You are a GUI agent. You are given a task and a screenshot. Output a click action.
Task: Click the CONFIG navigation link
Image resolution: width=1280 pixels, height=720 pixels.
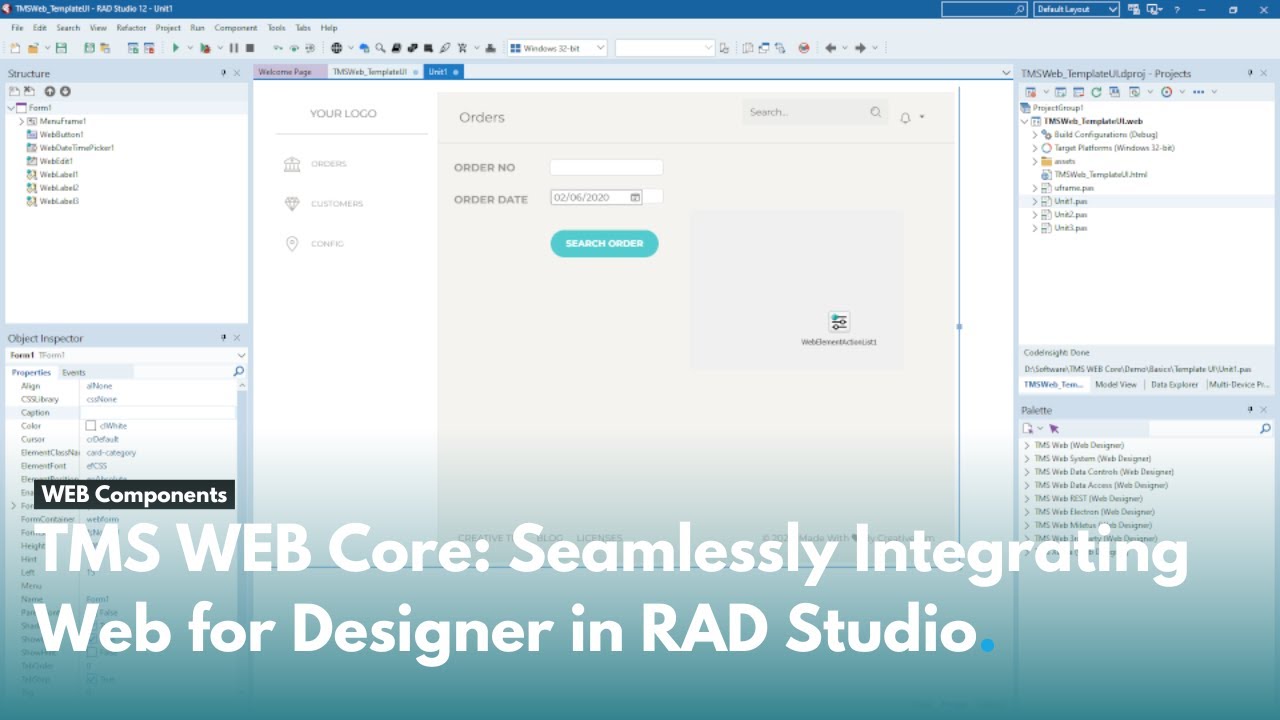327,244
